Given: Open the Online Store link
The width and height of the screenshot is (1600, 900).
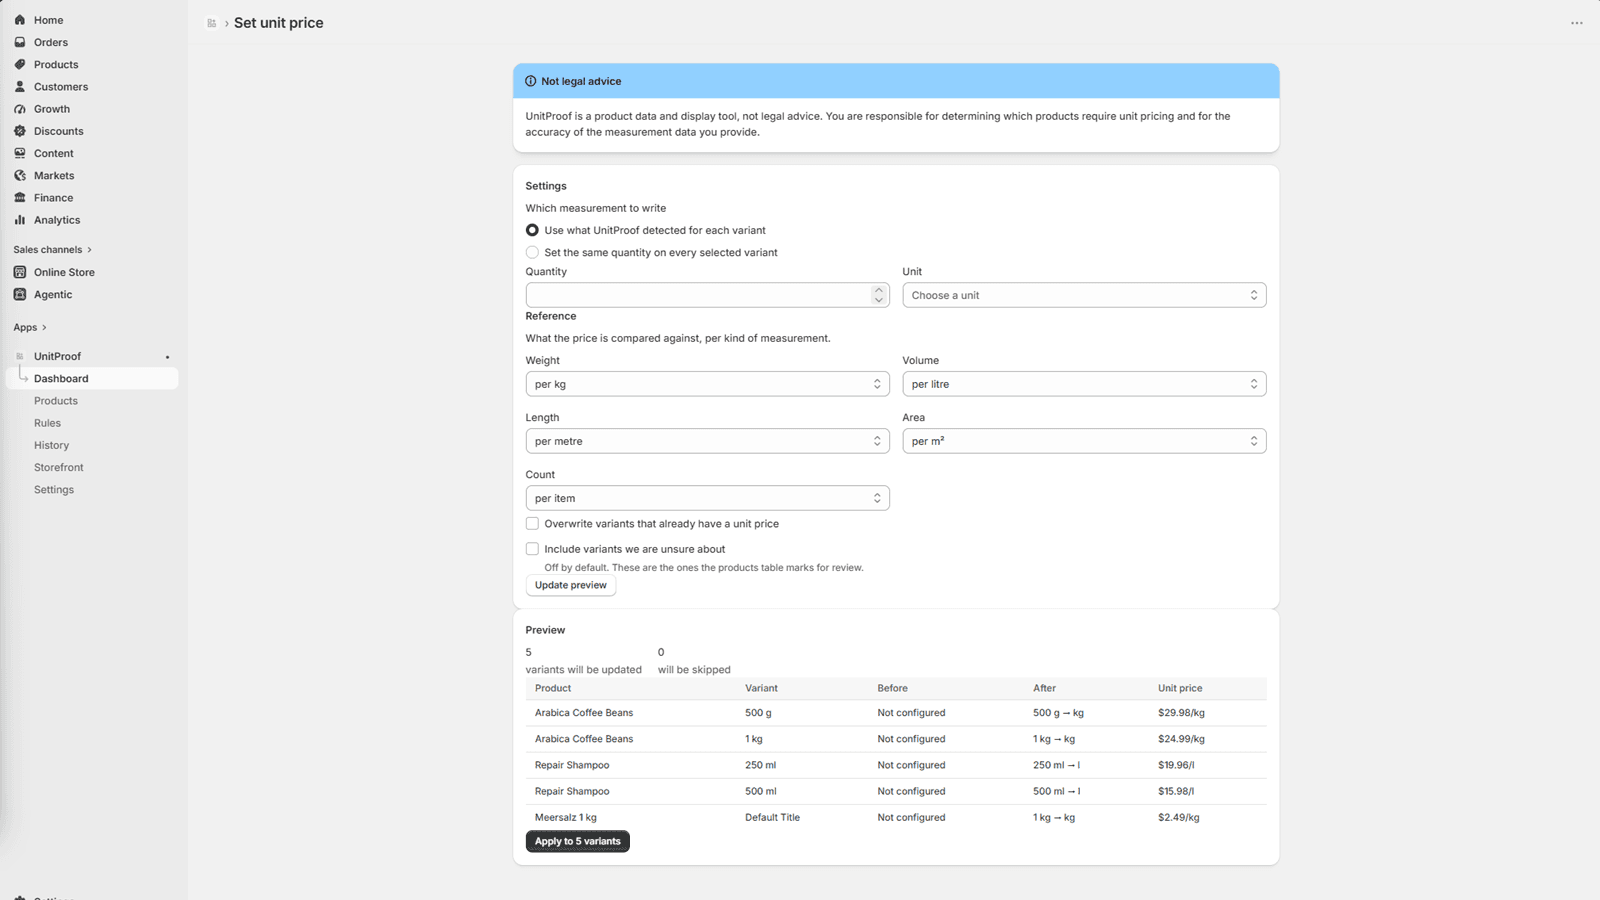Looking at the screenshot, I should coord(64,272).
